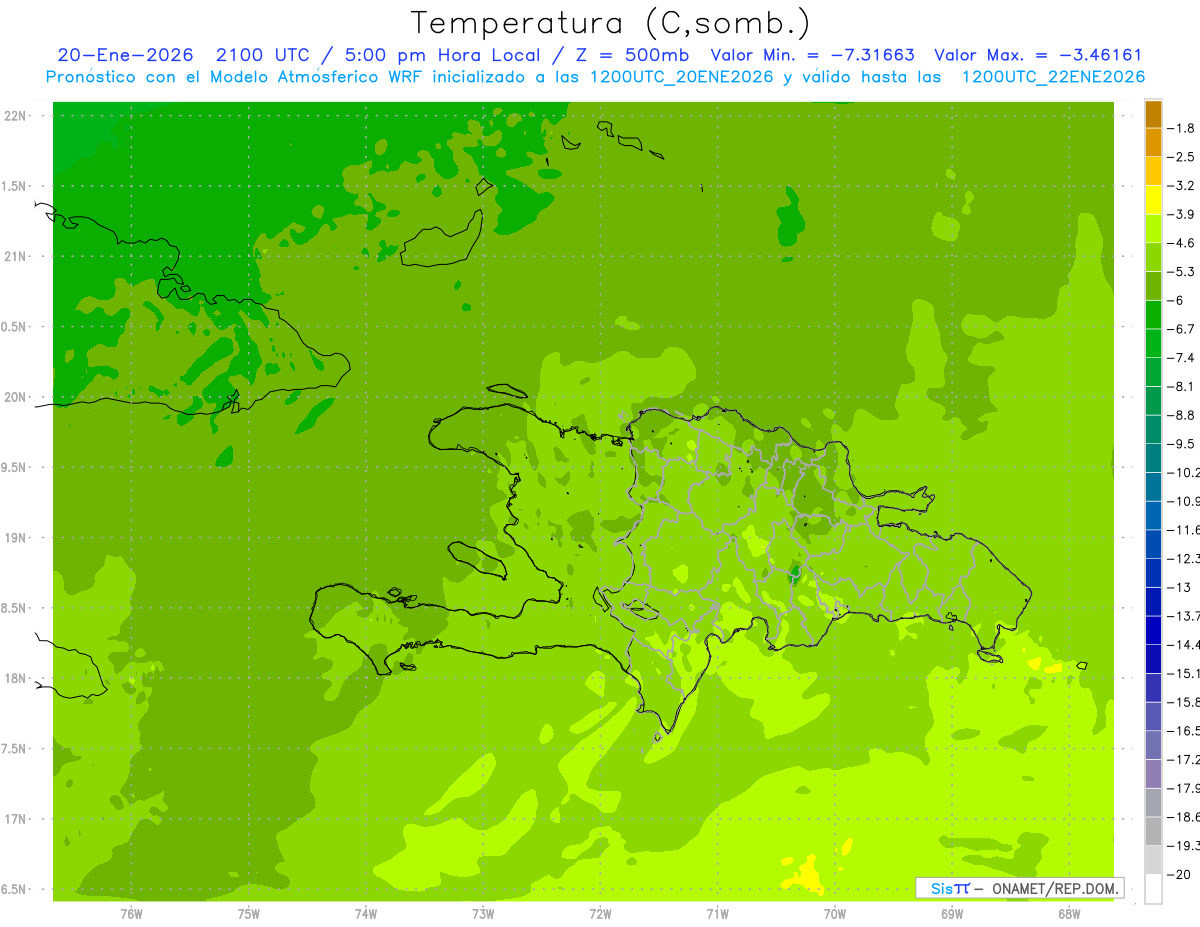Click the '68W' longitude label
1200x927 pixels.
(1069, 915)
